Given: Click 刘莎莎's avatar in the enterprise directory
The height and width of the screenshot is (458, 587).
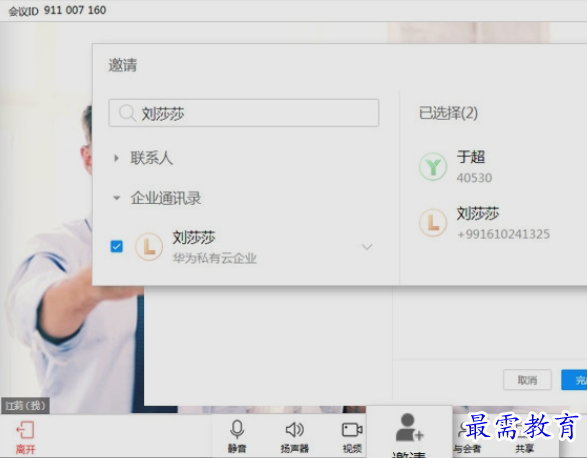Looking at the screenshot, I should [x=149, y=247].
